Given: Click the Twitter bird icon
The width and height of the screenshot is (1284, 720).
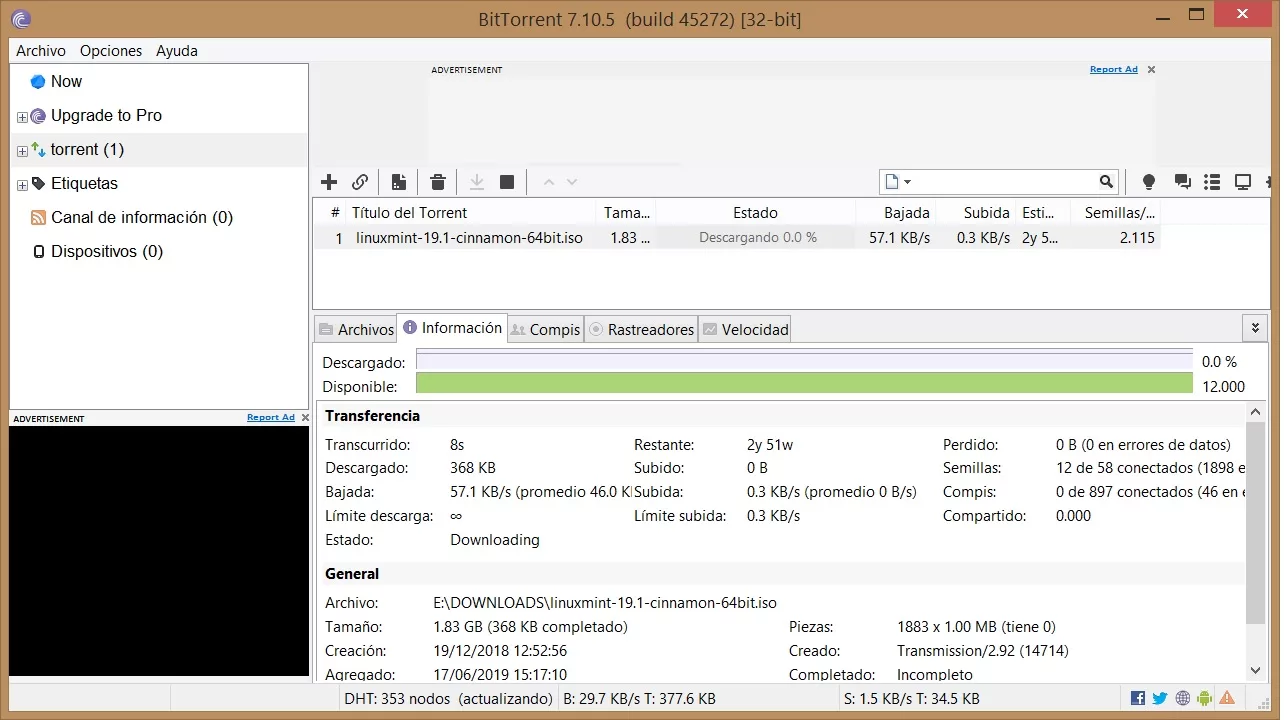Looking at the screenshot, I should point(1160,699).
